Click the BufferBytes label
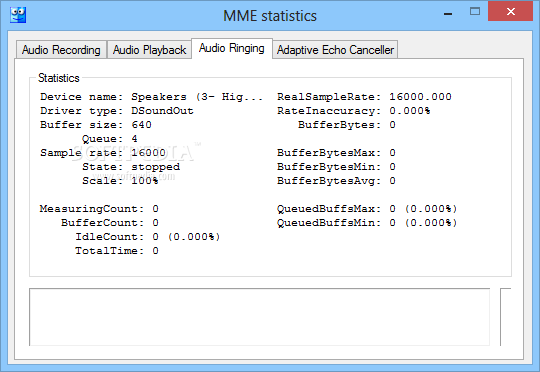540x372 pixels. [x=340, y=125]
